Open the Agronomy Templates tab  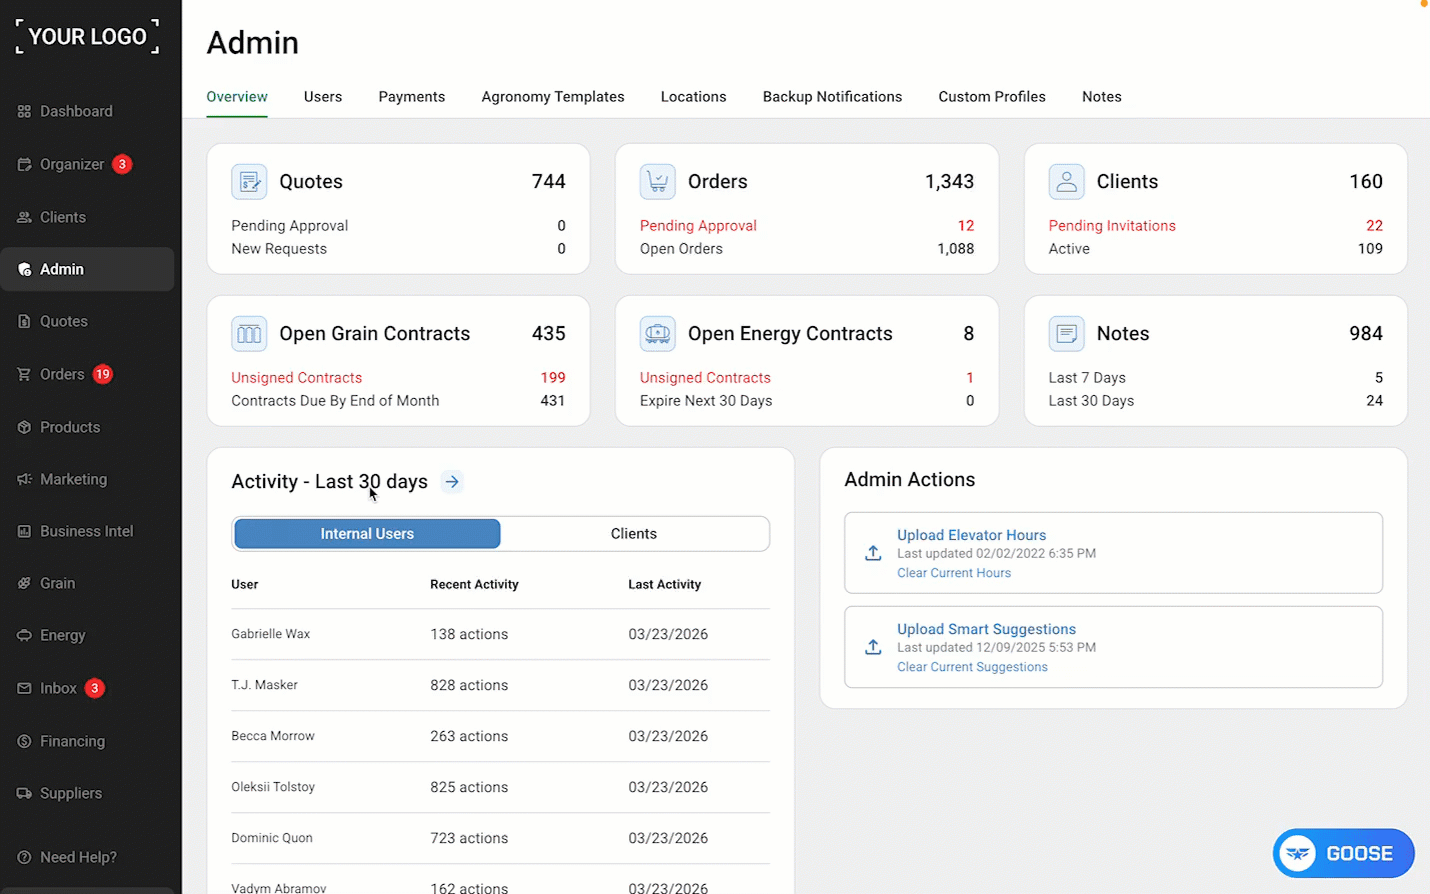point(553,97)
